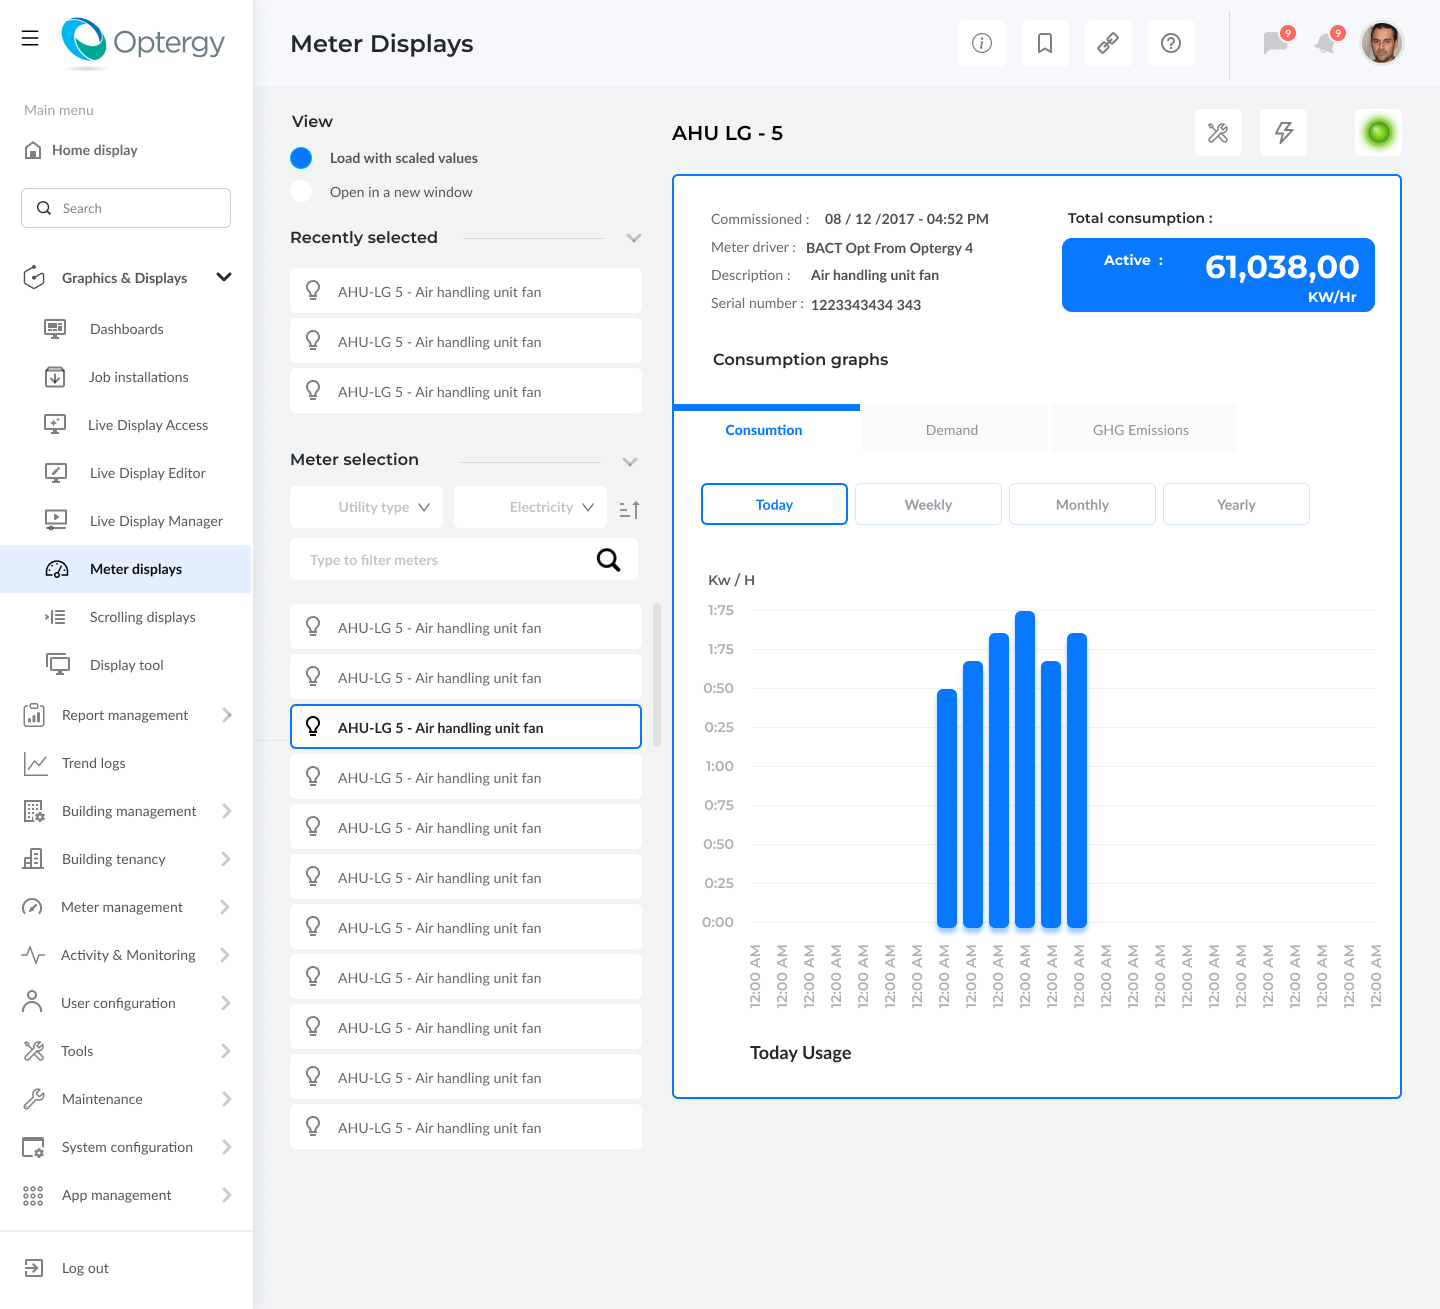
Task: Click the Optergy logo
Action: [x=143, y=42]
